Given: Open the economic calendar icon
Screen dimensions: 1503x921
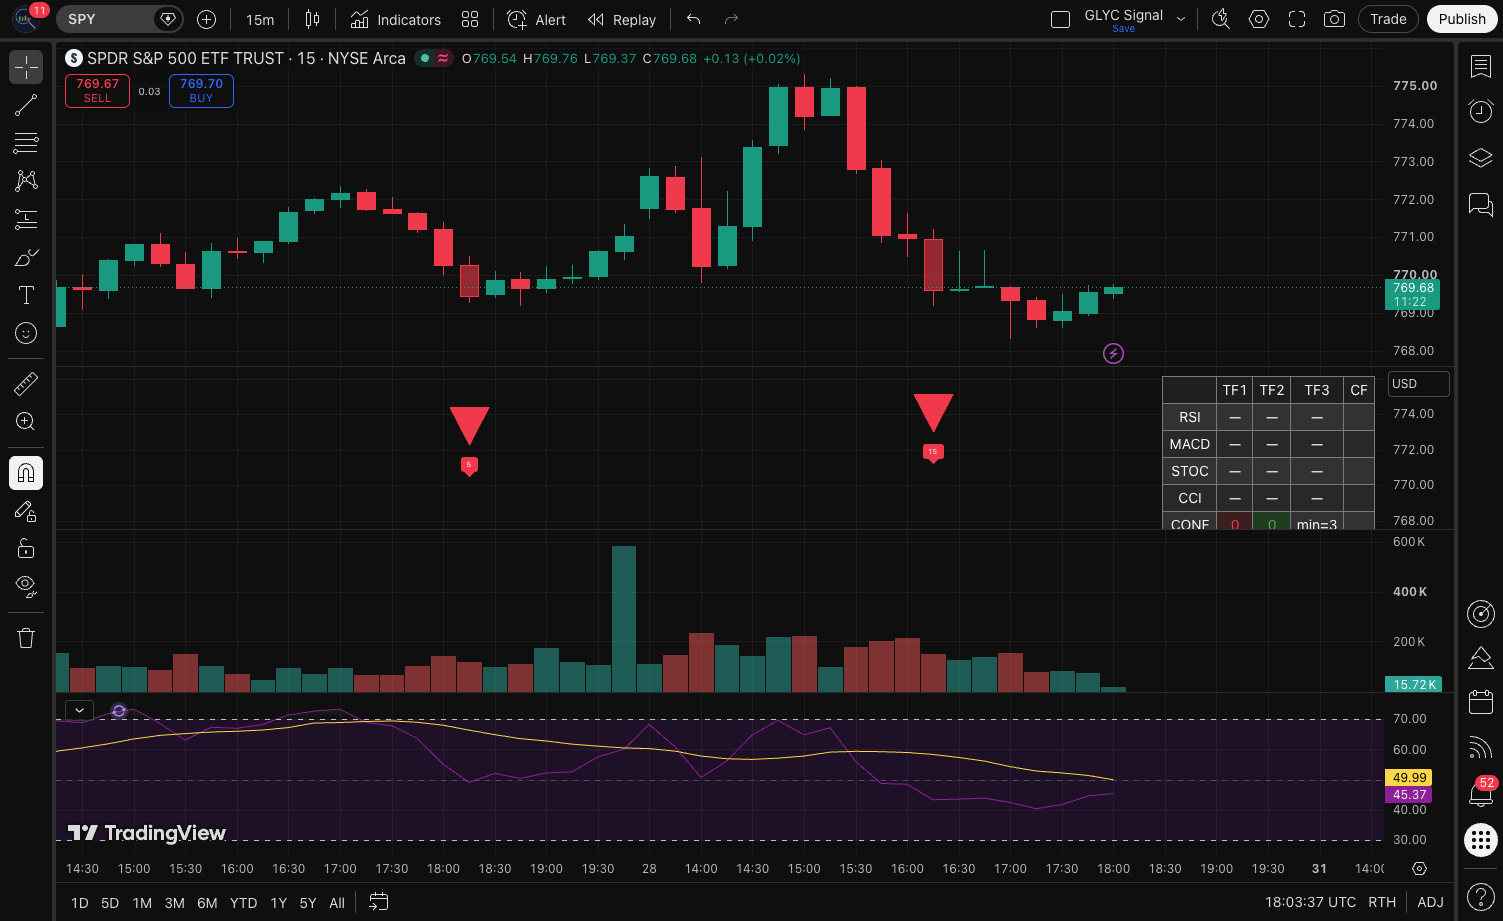Looking at the screenshot, I should pyautogui.click(x=1480, y=702).
